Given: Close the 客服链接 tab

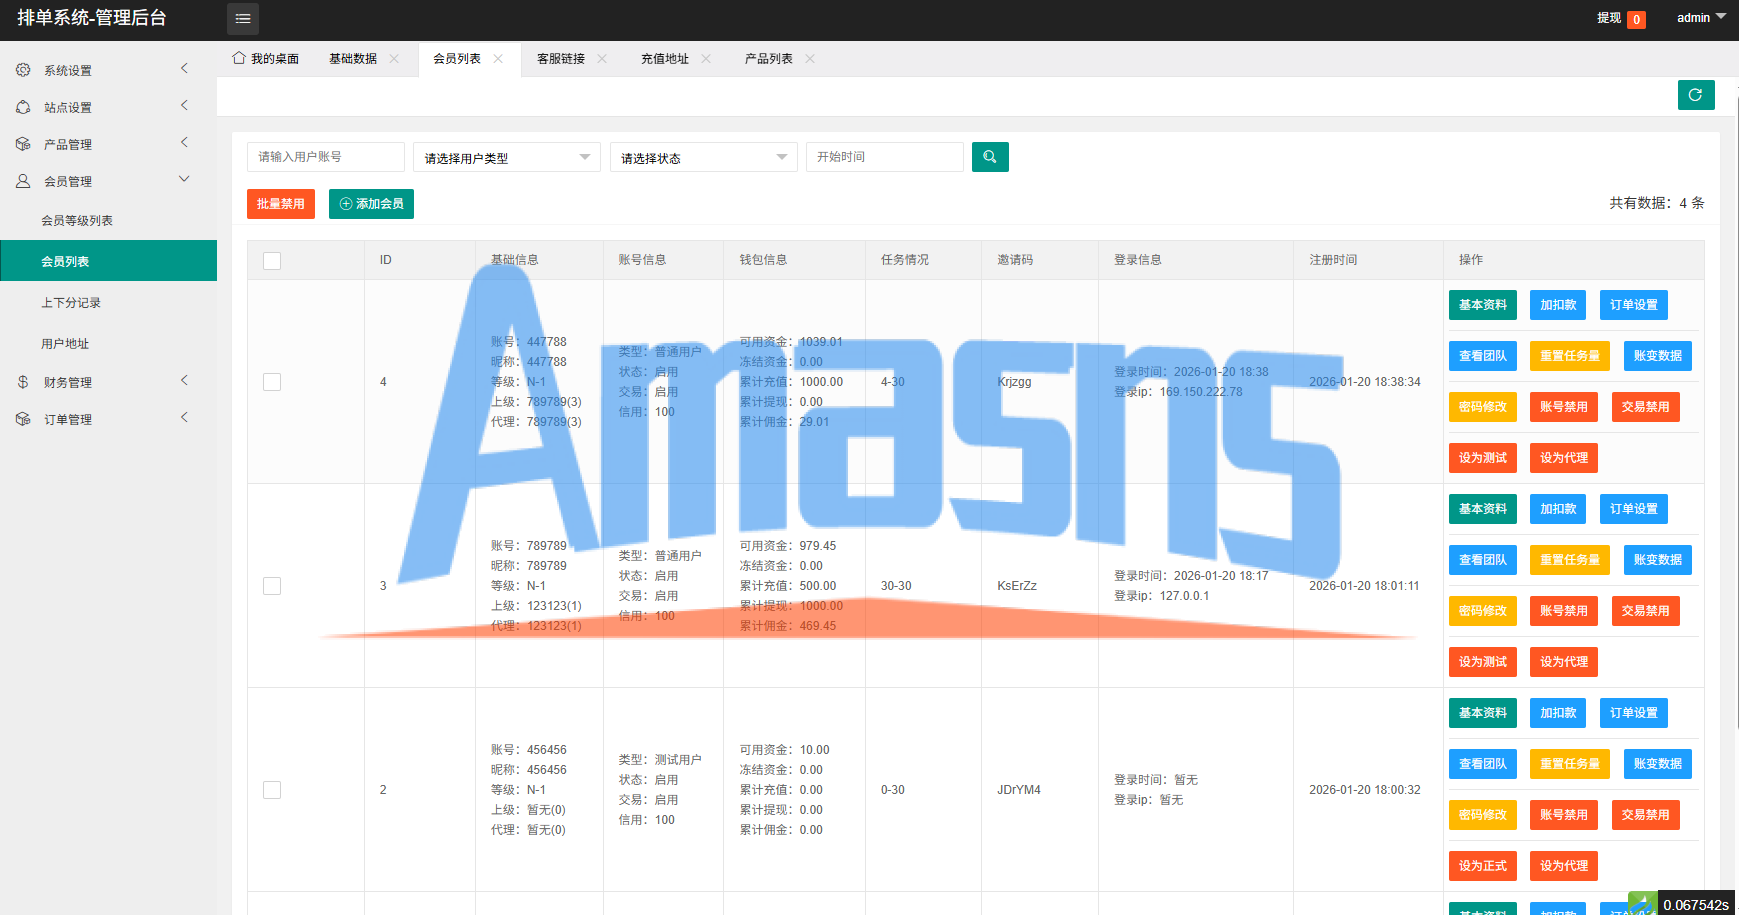Looking at the screenshot, I should tap(602, 58).
